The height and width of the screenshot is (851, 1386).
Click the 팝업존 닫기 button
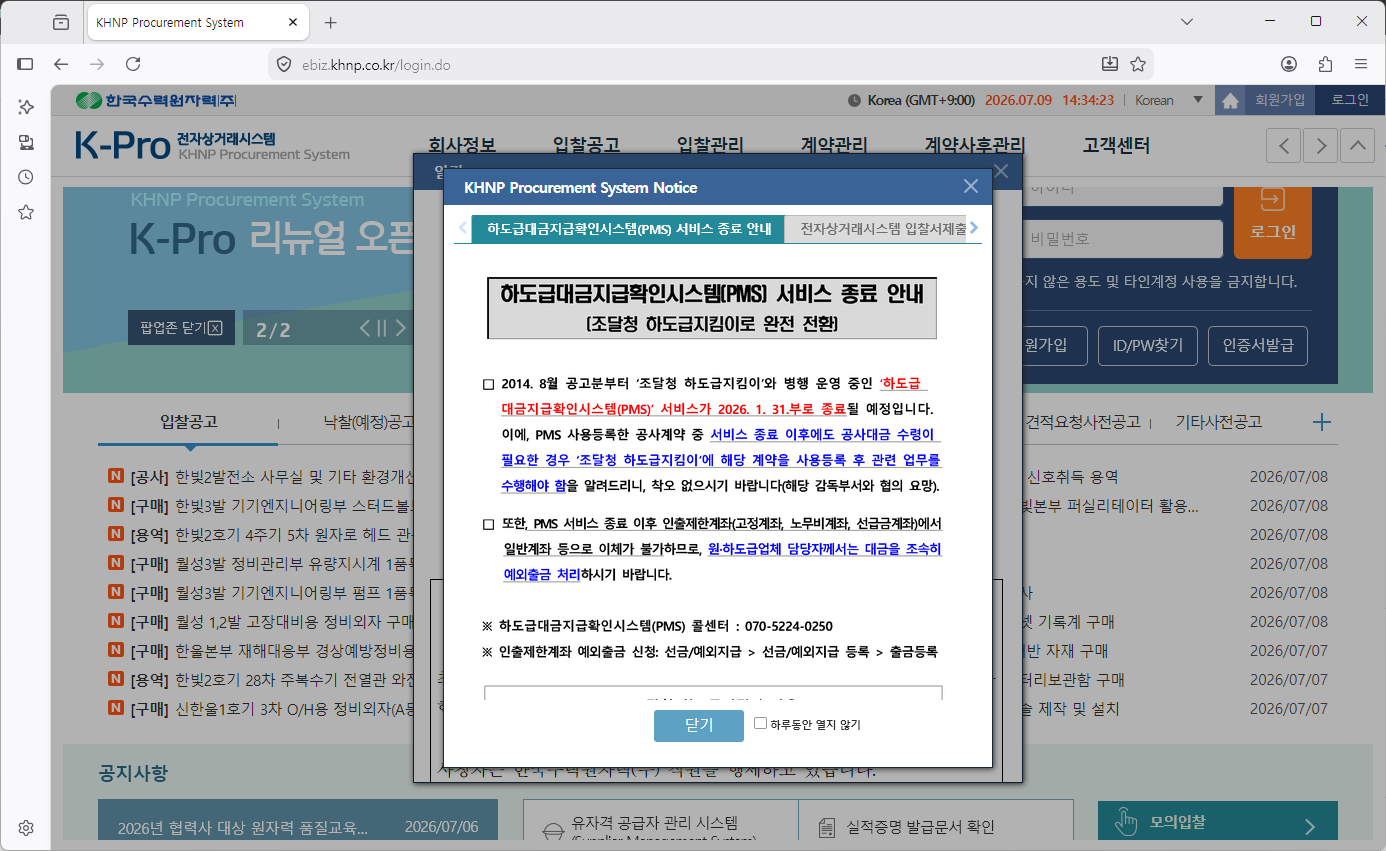(x=182, y=327)
